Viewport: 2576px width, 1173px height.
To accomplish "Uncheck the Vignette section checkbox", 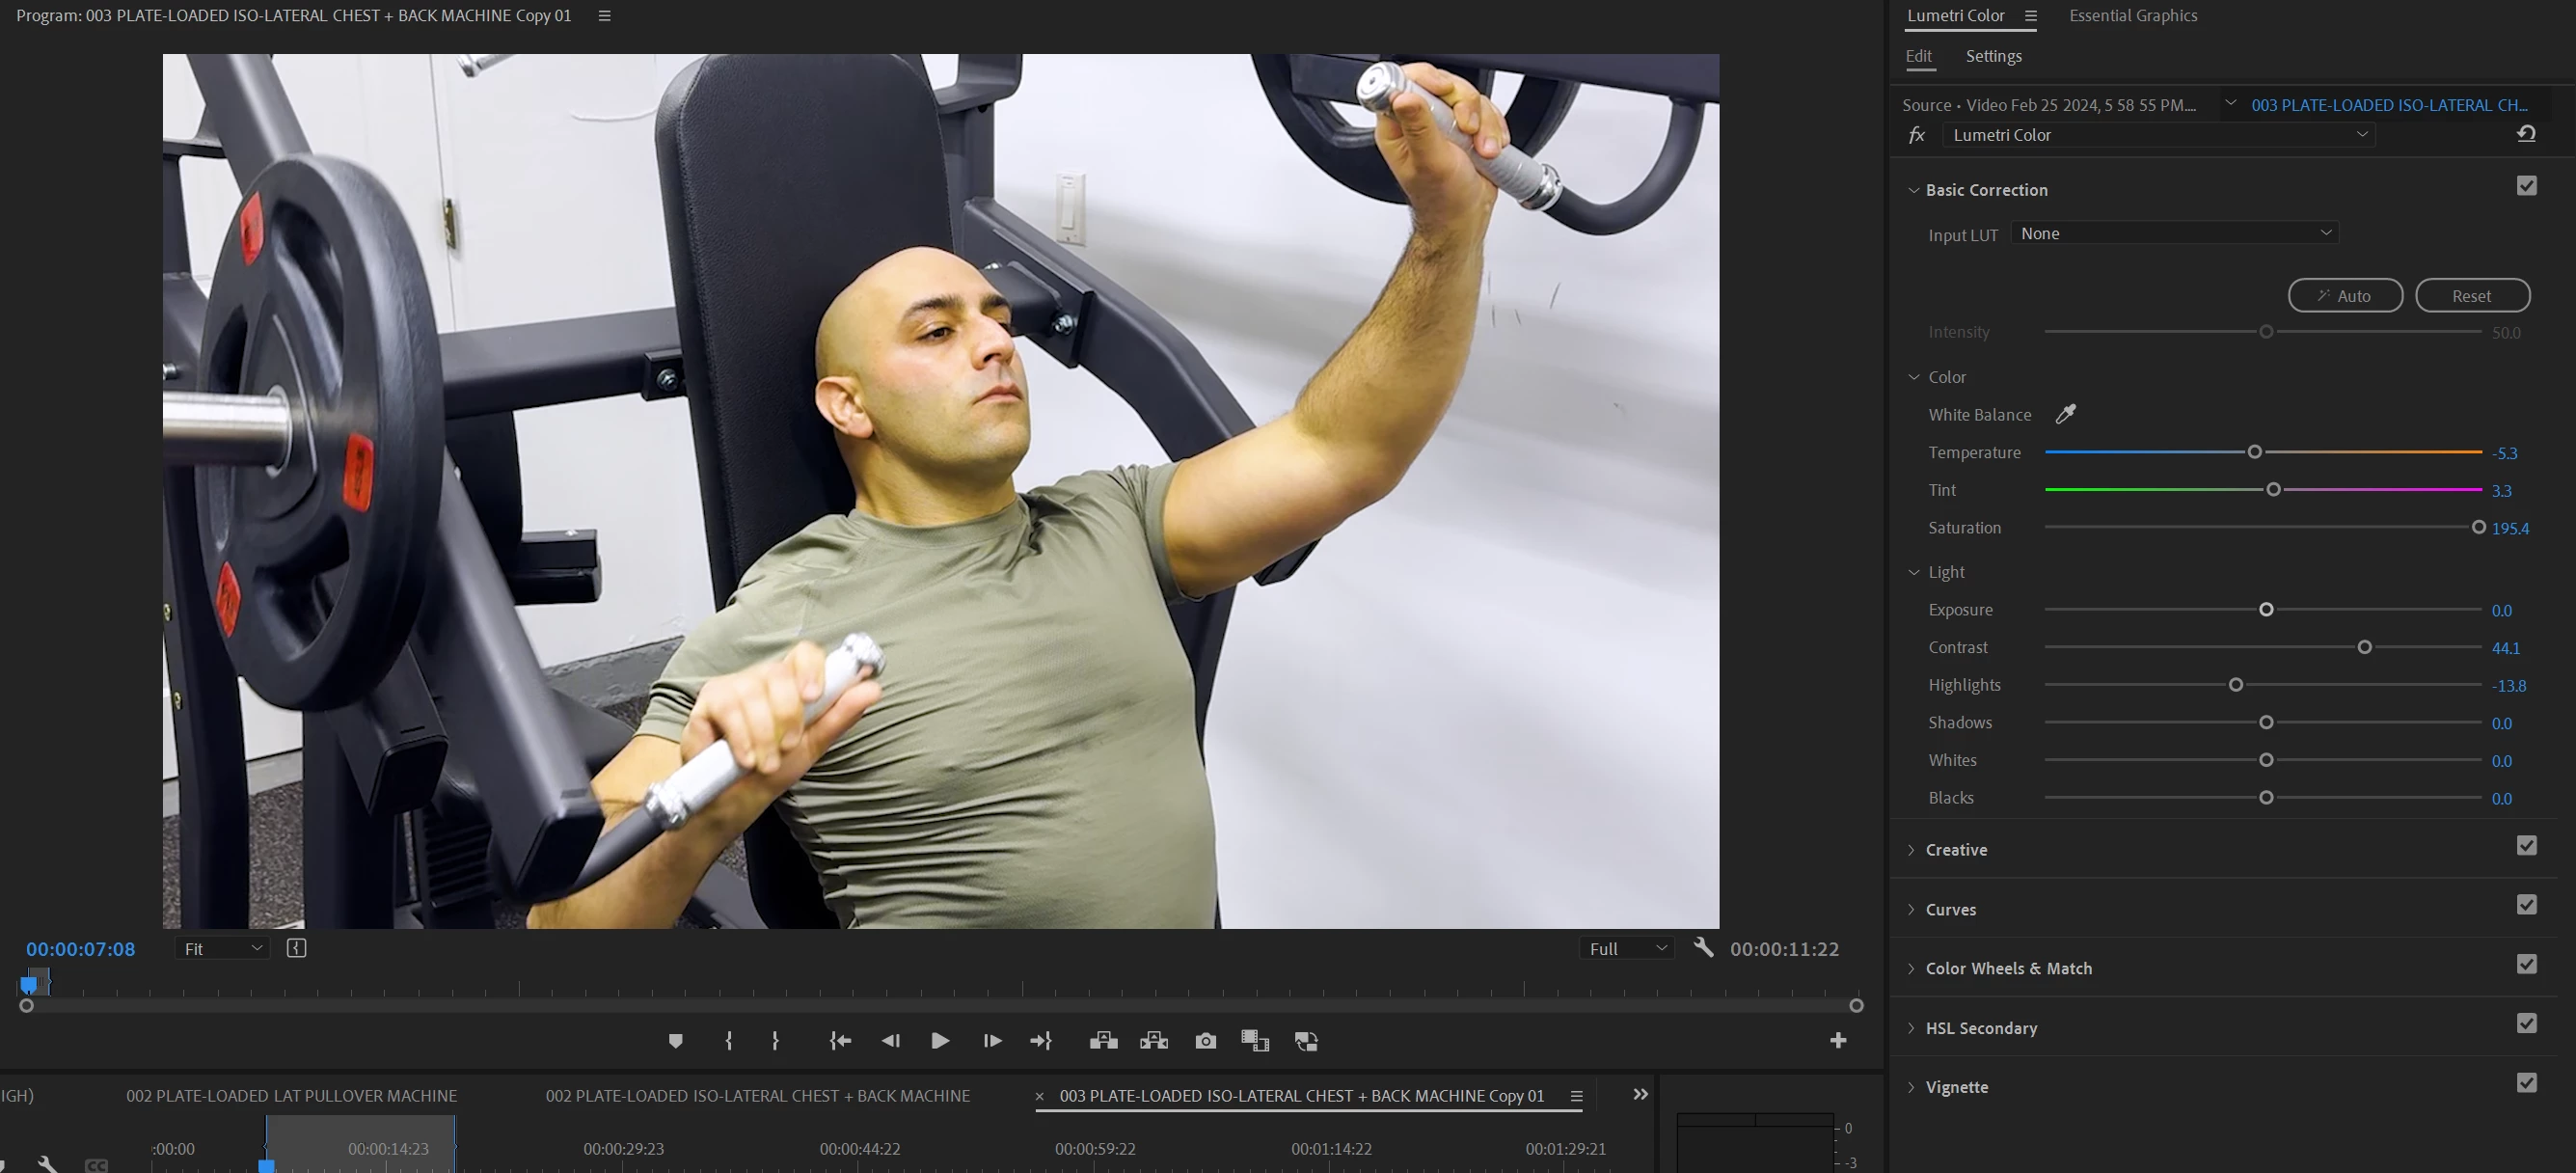I will coord(2526,1083).
